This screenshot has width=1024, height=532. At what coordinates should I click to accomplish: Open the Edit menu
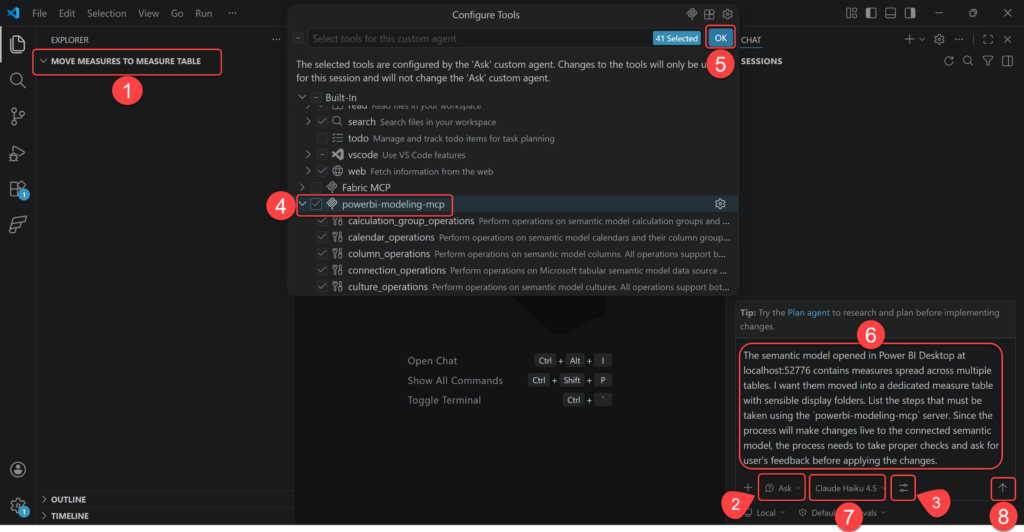67,13
